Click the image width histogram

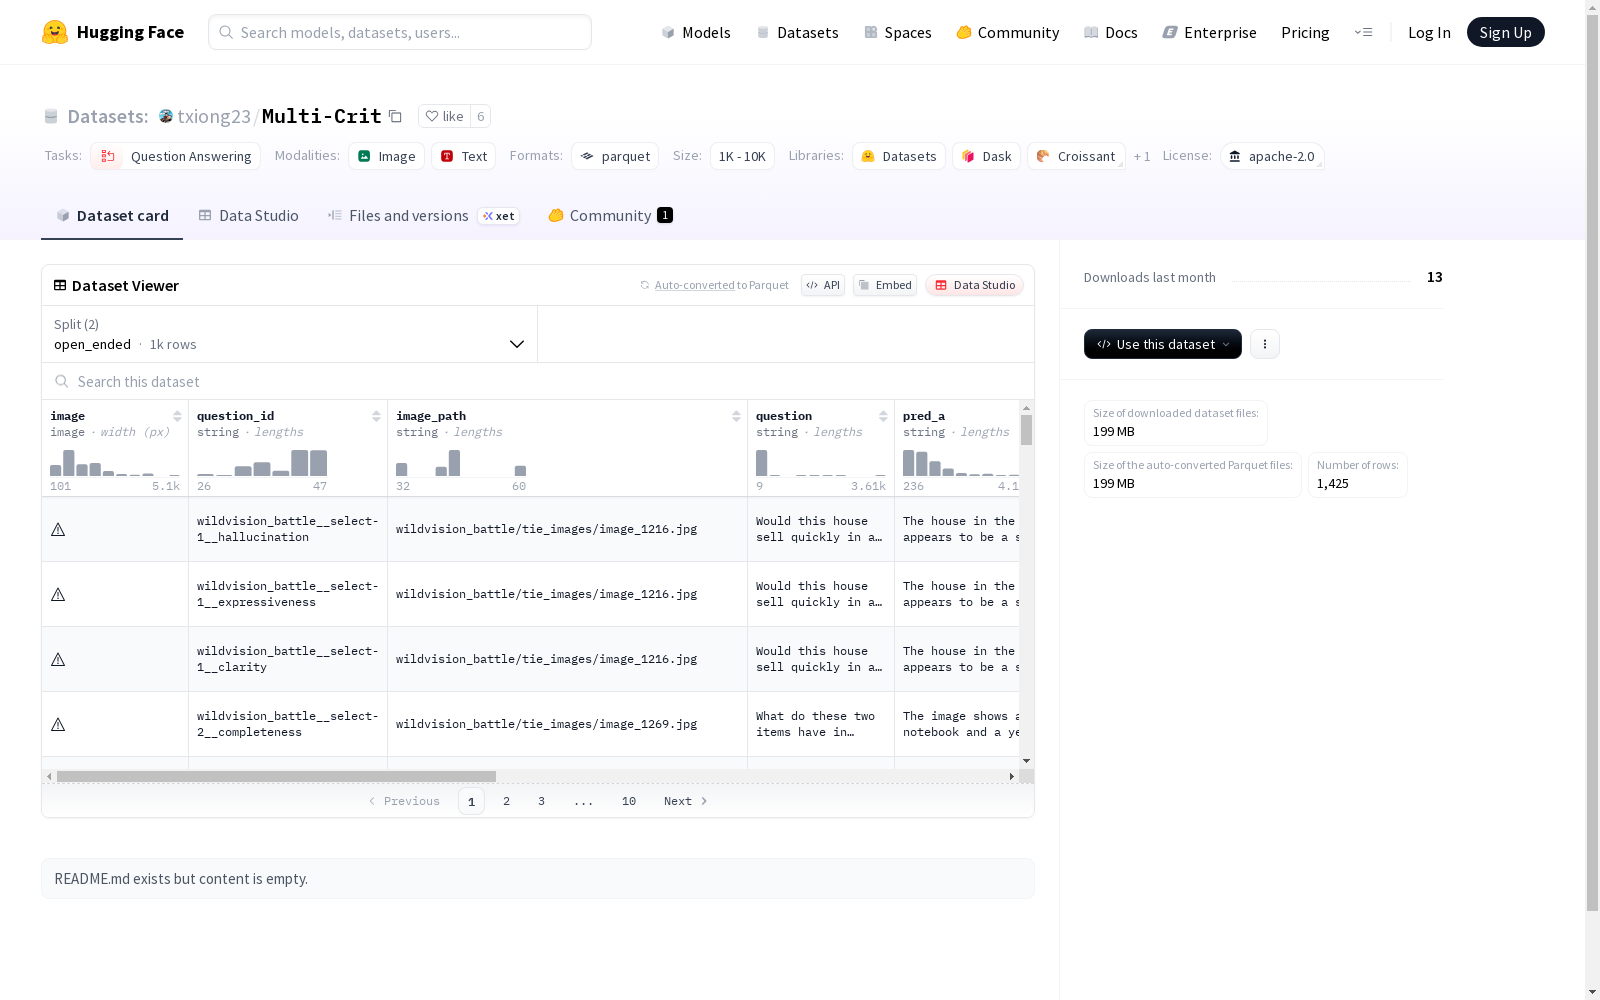click(115, 463)
